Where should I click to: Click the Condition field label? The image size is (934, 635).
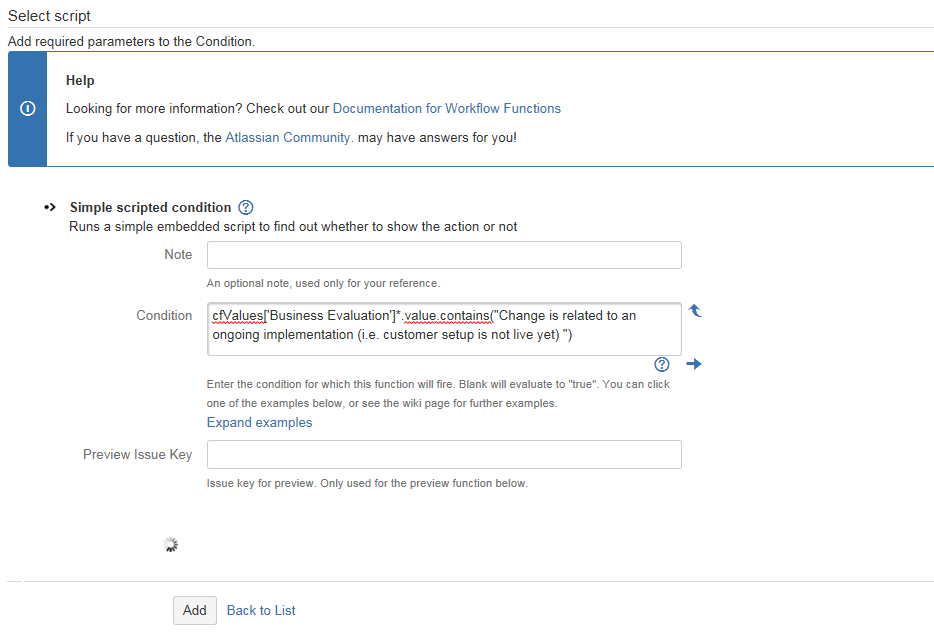click(x=164, y=315)
